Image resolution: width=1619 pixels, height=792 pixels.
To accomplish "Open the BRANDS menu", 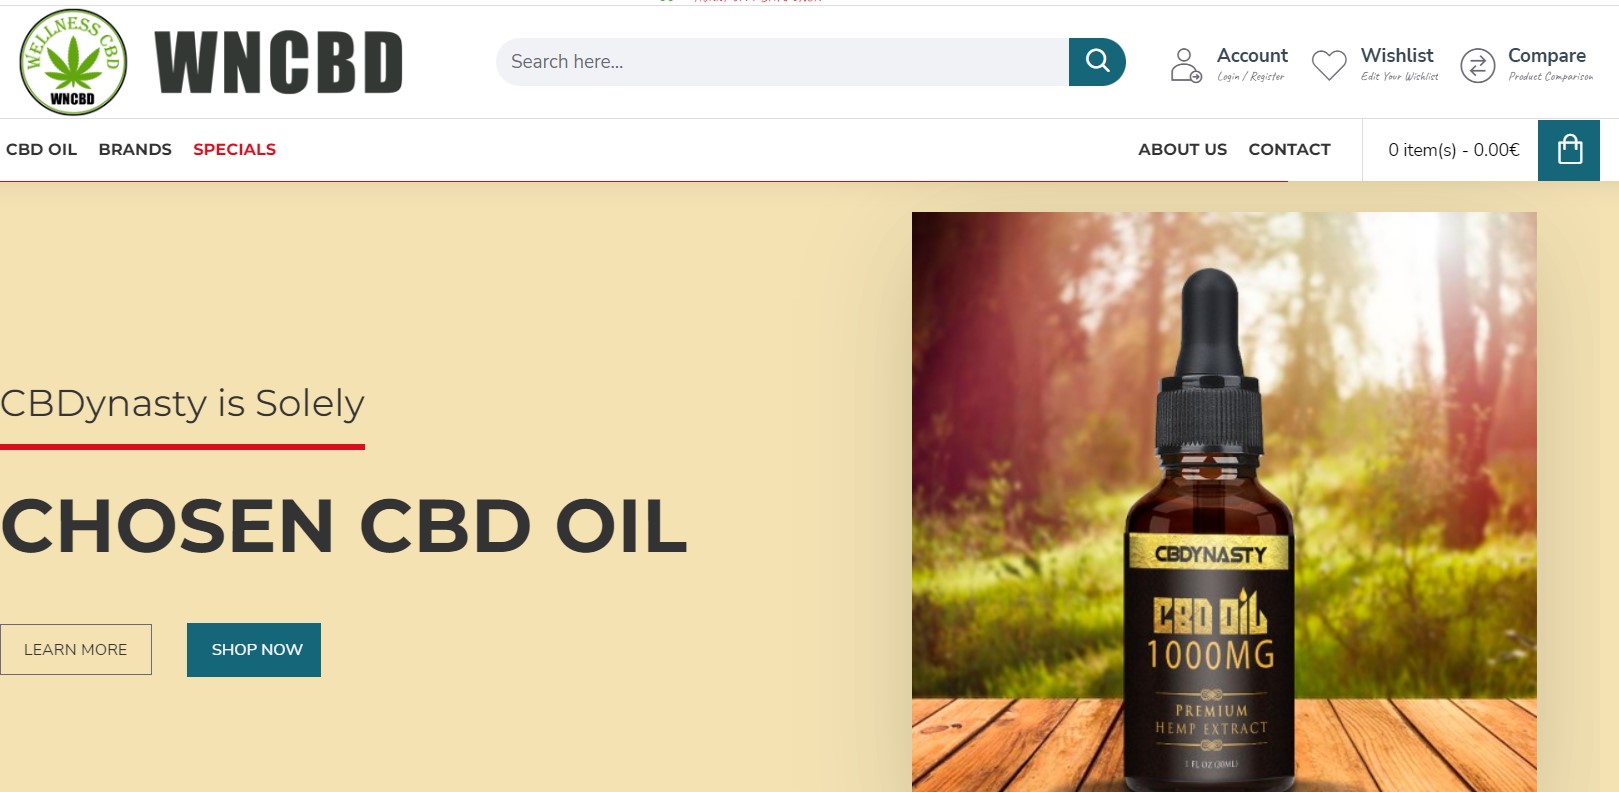I will point(135,149).
